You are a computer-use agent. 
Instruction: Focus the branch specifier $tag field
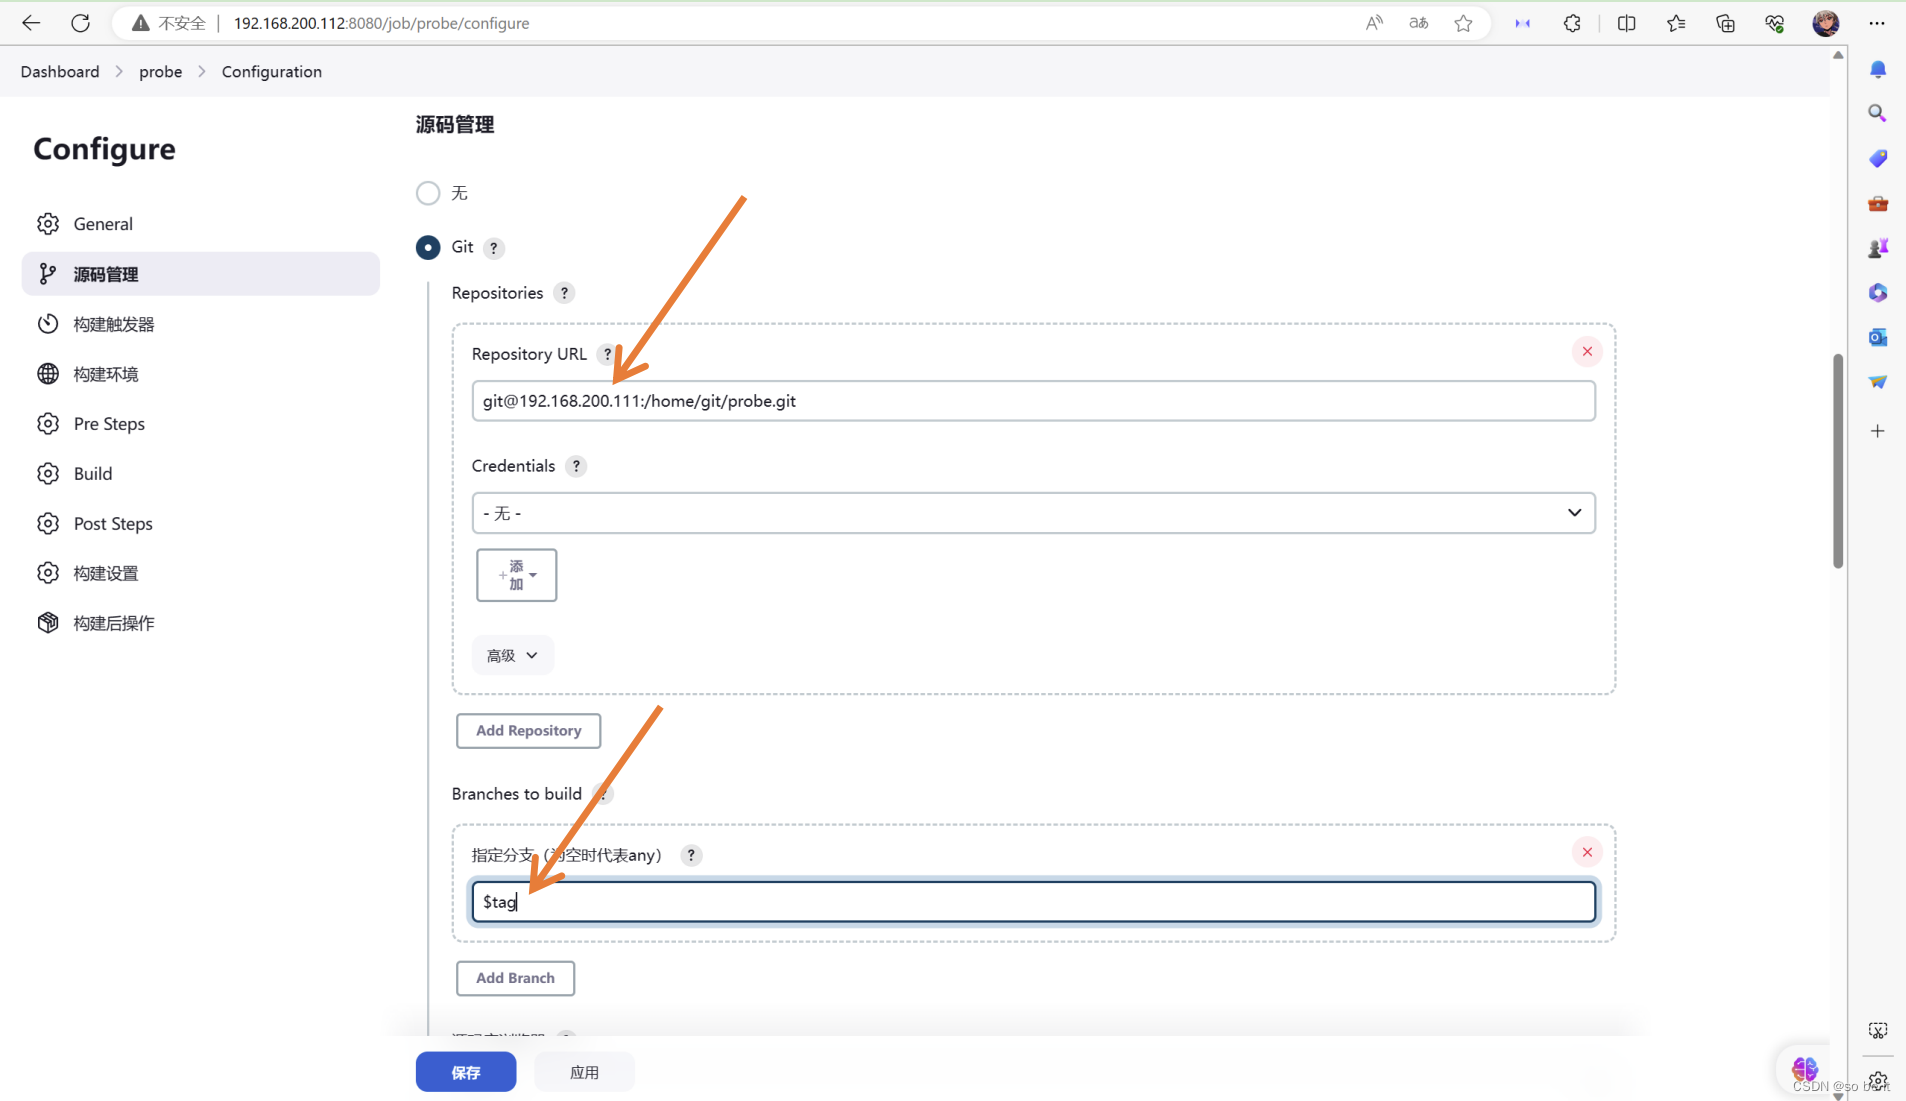(1033, 902)
